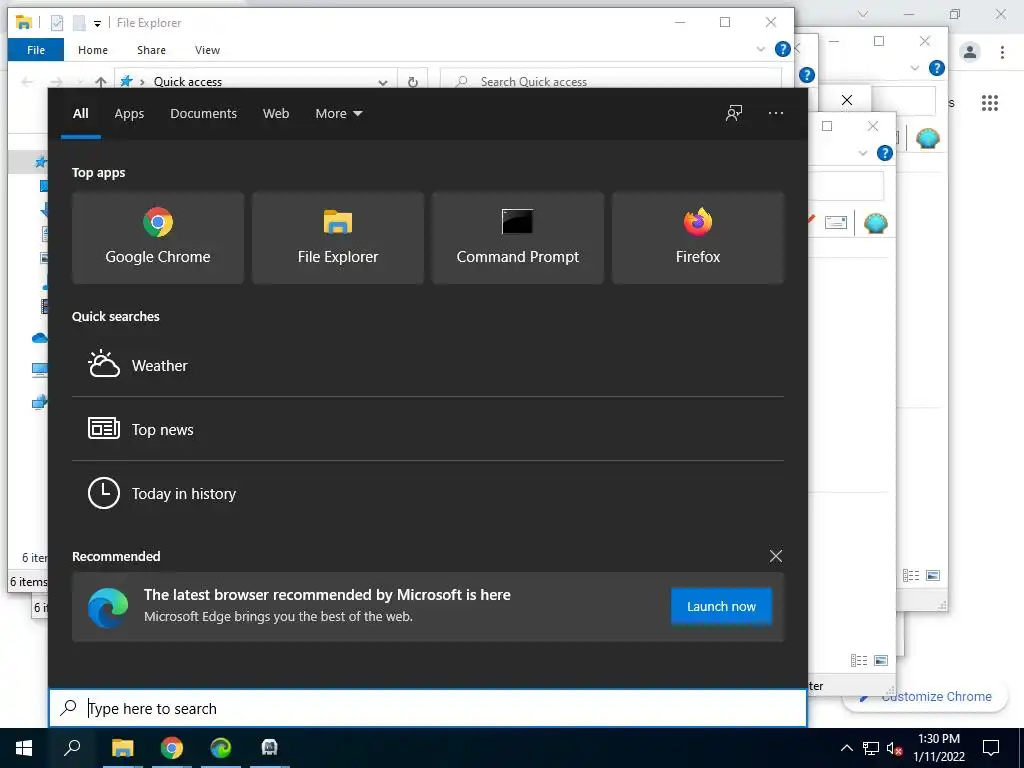Viewport: 1024px width, 768px height.
Task: Expand the More search filter dropdown
Action: click(x=338, y=114)
